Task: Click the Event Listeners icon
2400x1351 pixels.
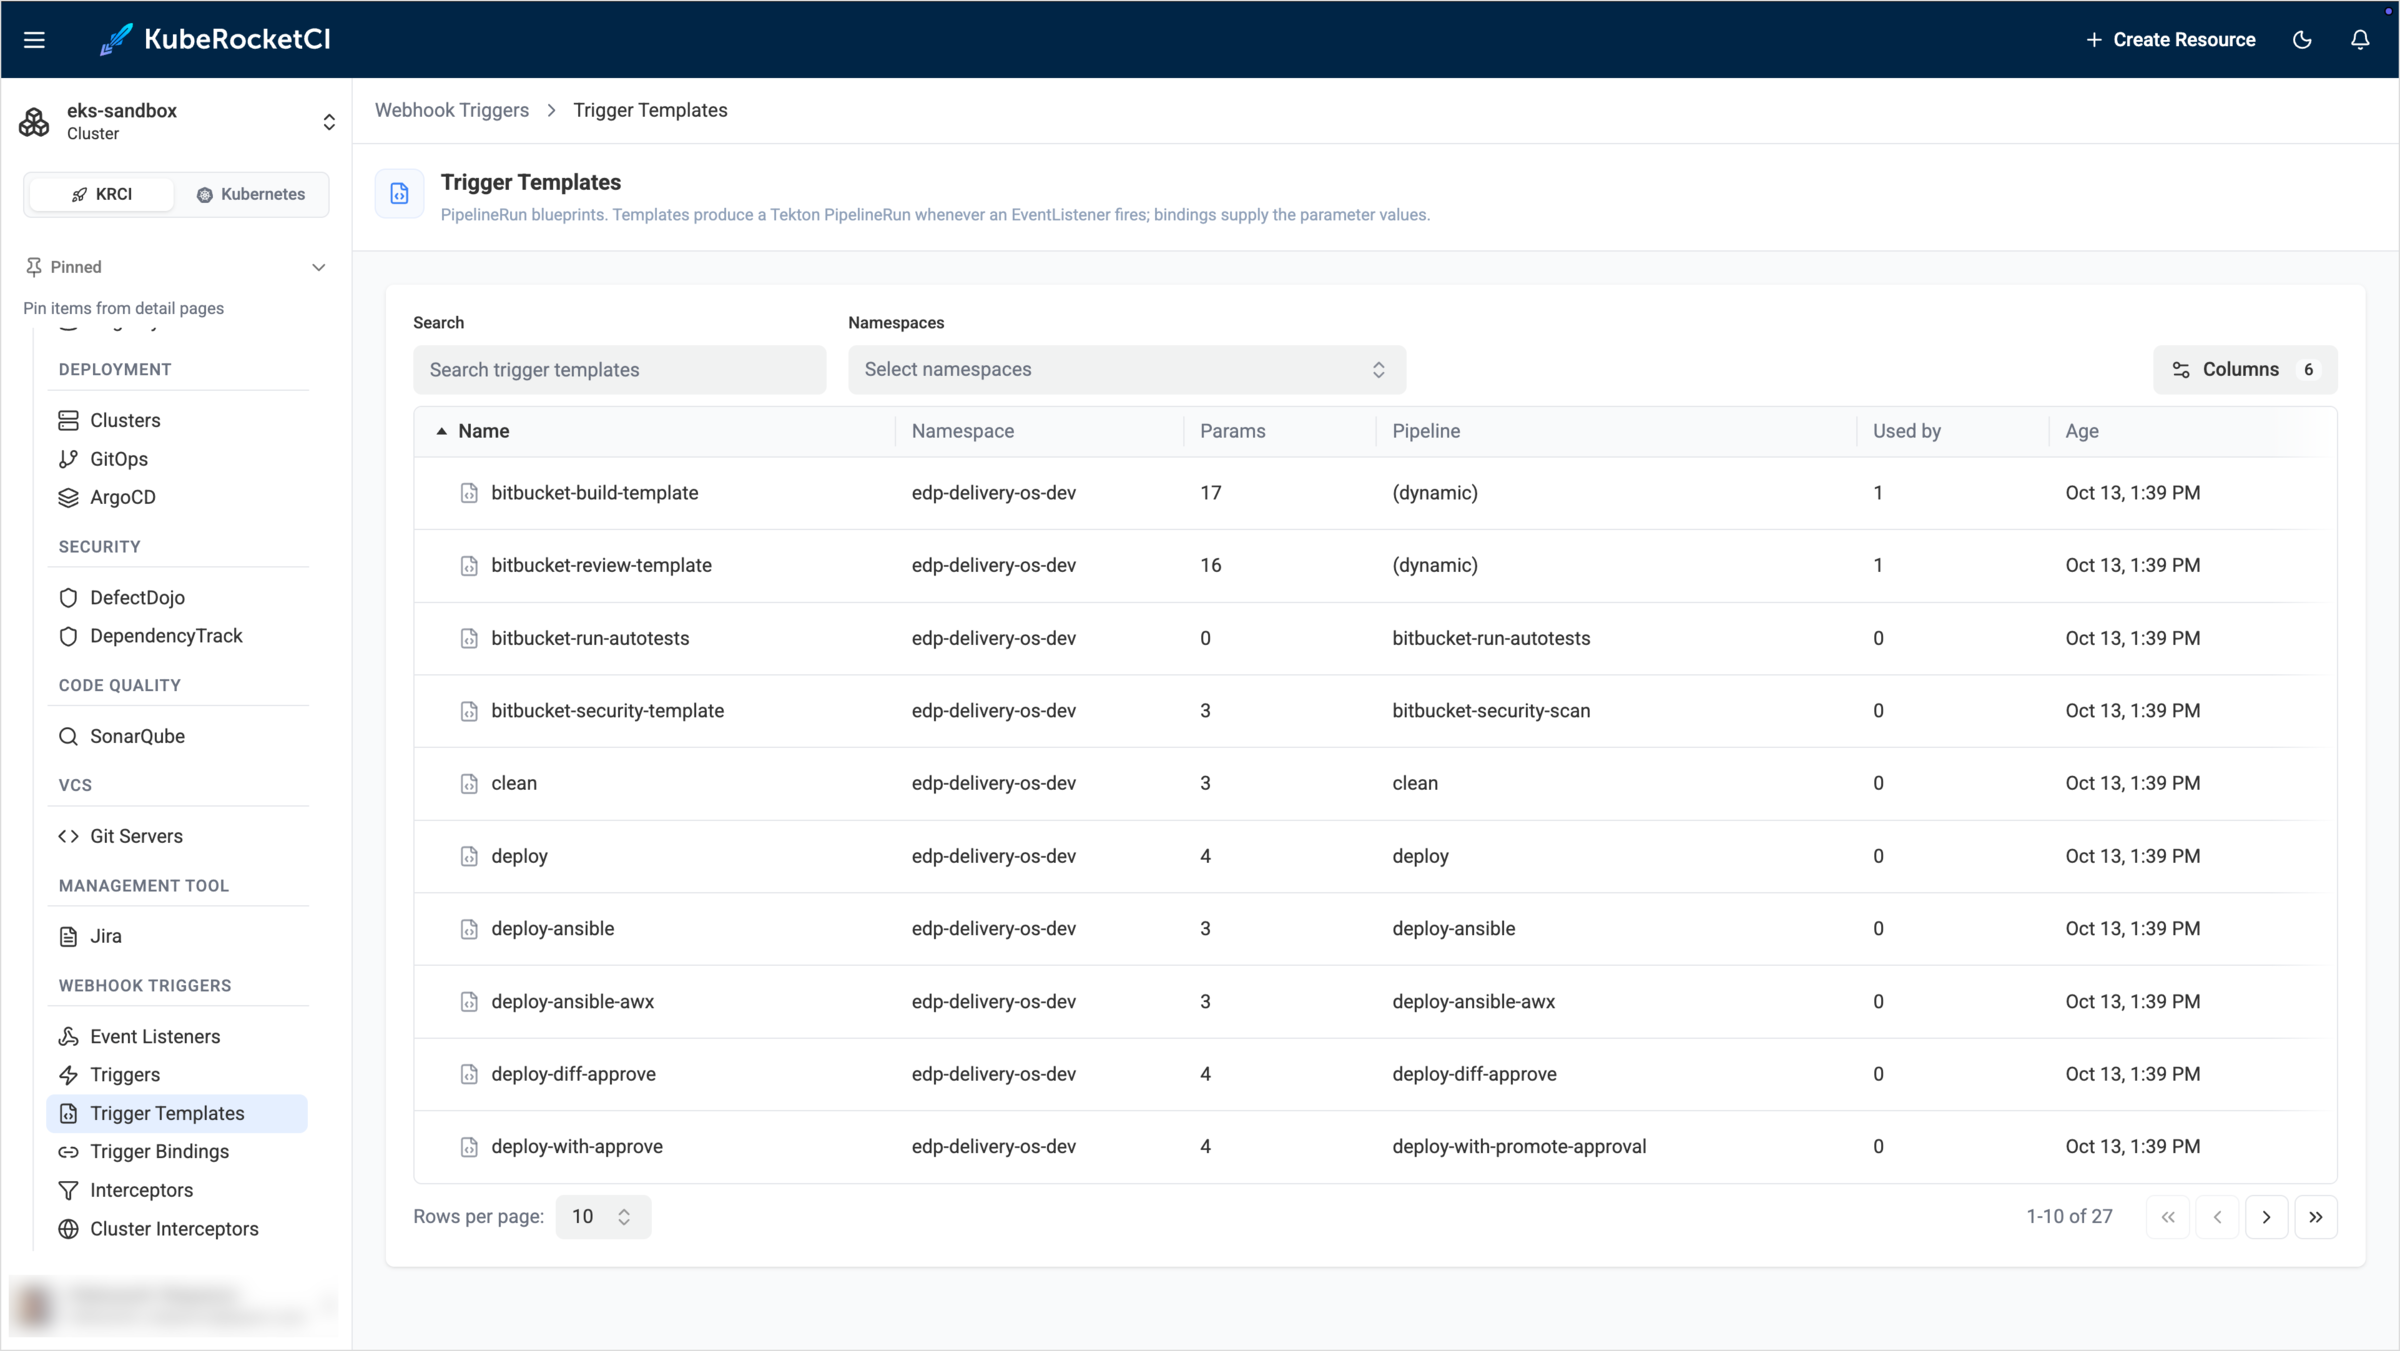Action: coord(68,1036)
